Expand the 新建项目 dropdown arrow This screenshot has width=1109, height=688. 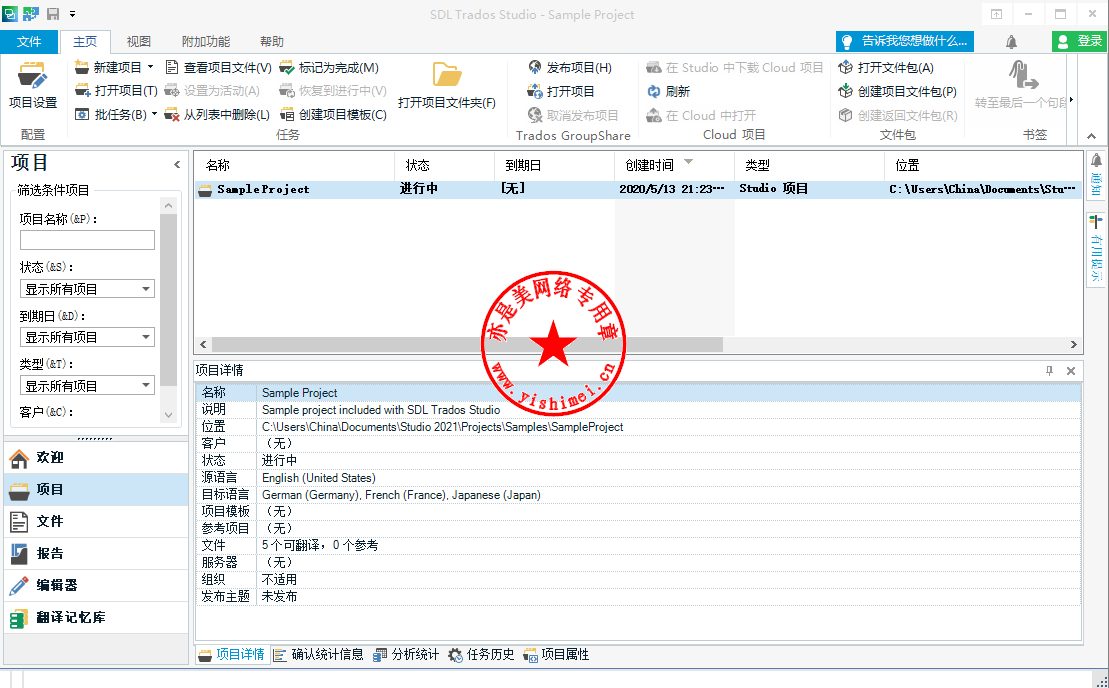click(x=150, y=67)
